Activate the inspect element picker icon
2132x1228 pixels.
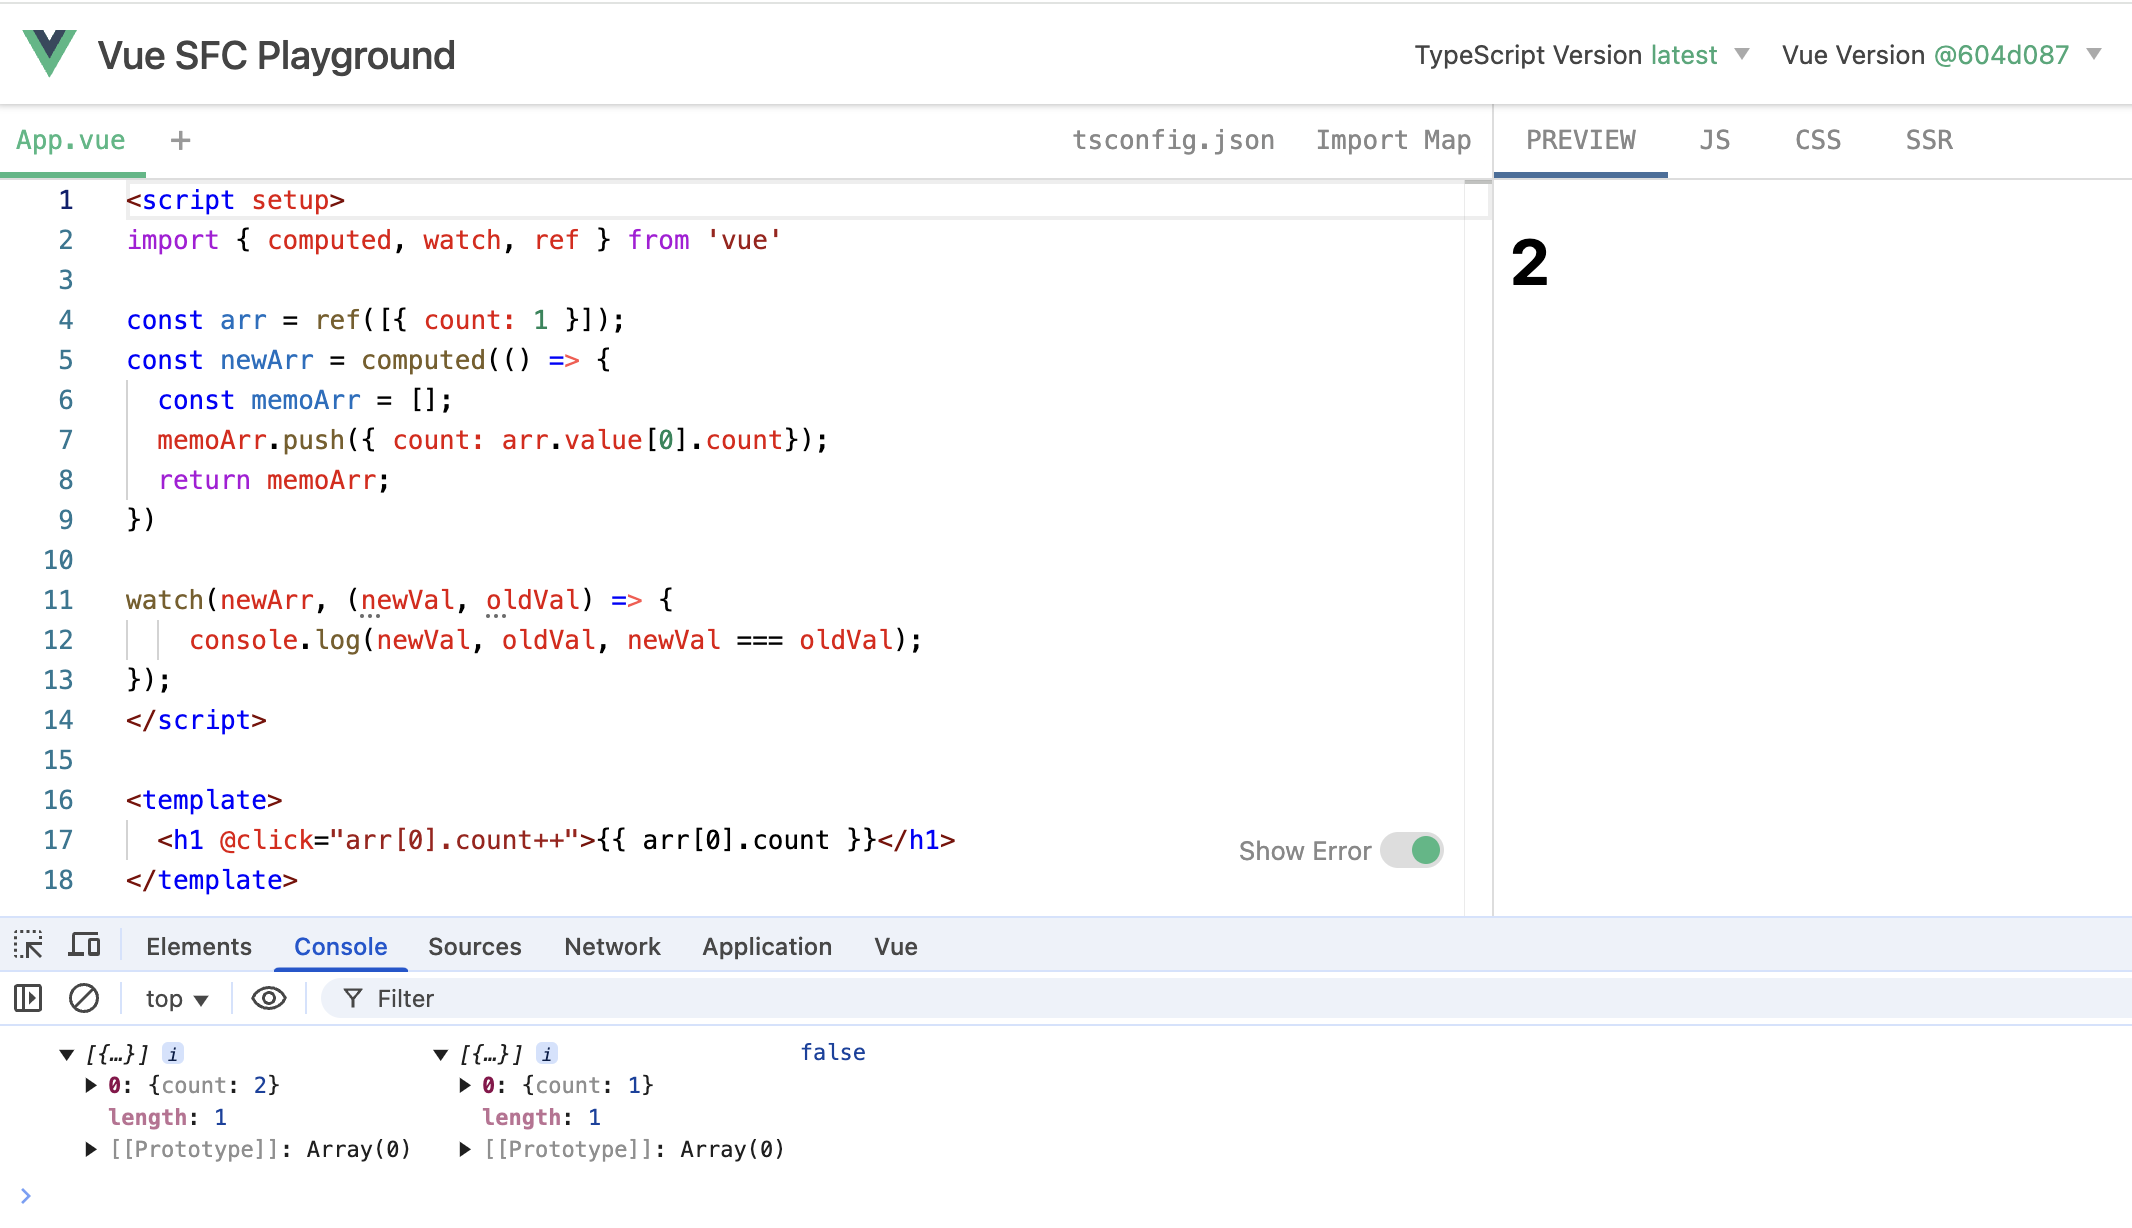tap(28, 945)
